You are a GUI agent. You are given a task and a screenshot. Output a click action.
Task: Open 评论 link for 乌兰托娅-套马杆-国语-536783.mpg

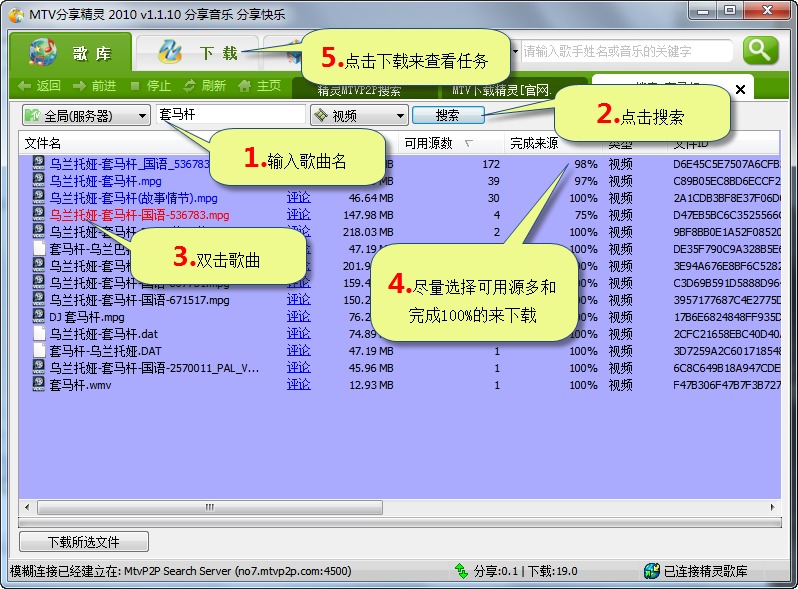click(x=298, y=215)
